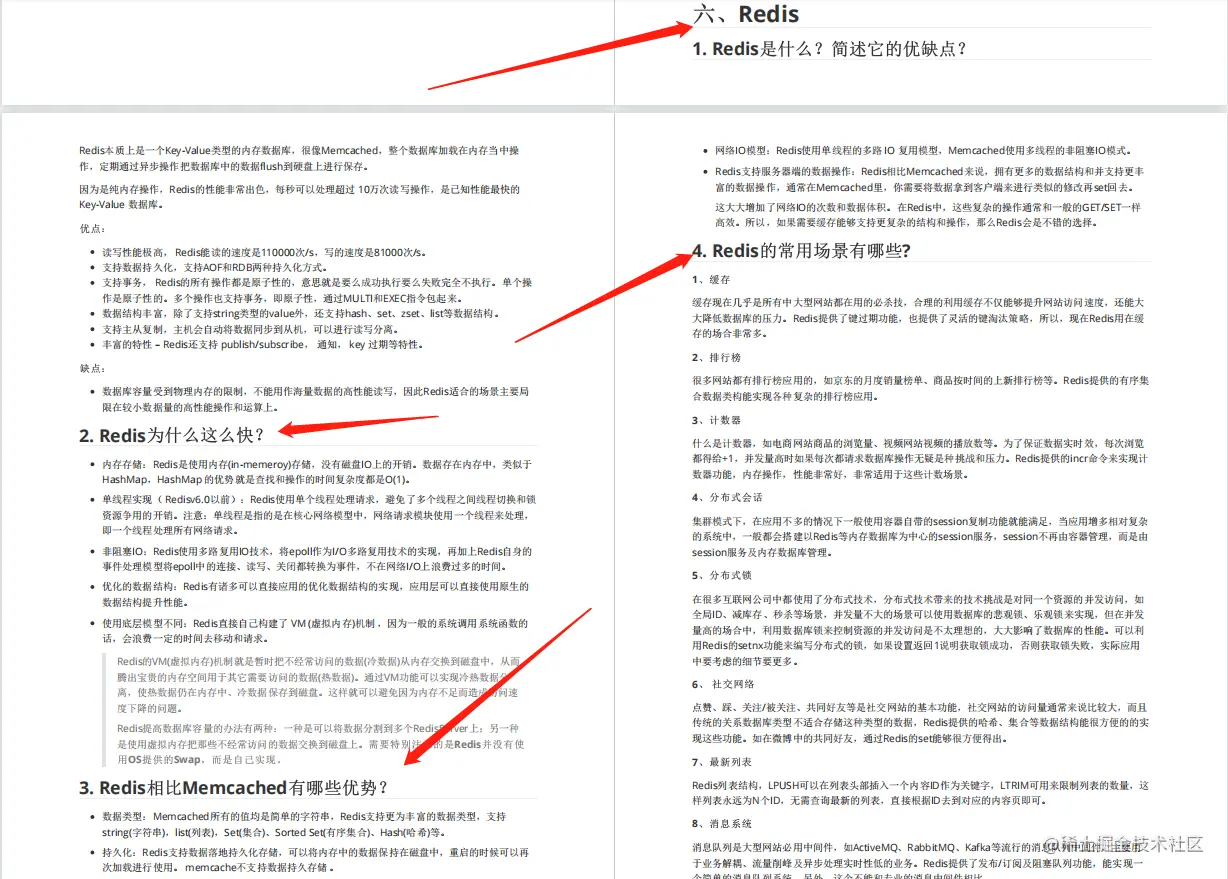The height and width of the screenshot is (879, 1228).
Task: Click subheading "8、消息系统"
Action: [722, 824]
